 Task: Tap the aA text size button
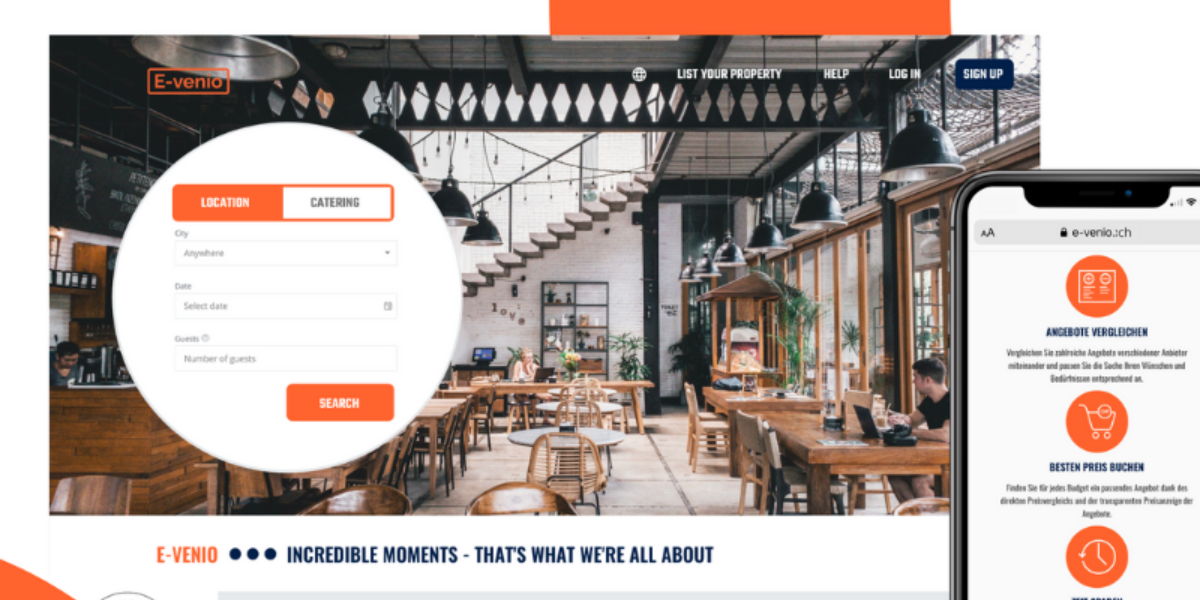pyautogui.click(x=988, y=233)
